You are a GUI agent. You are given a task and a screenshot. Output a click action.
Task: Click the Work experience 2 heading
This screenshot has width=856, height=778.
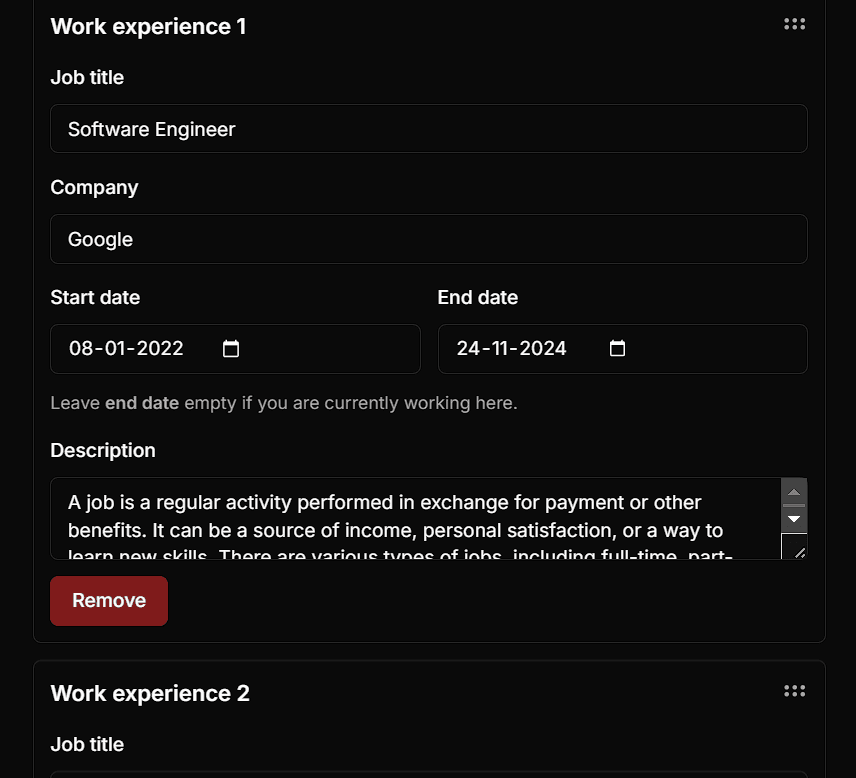click(150, 694)
